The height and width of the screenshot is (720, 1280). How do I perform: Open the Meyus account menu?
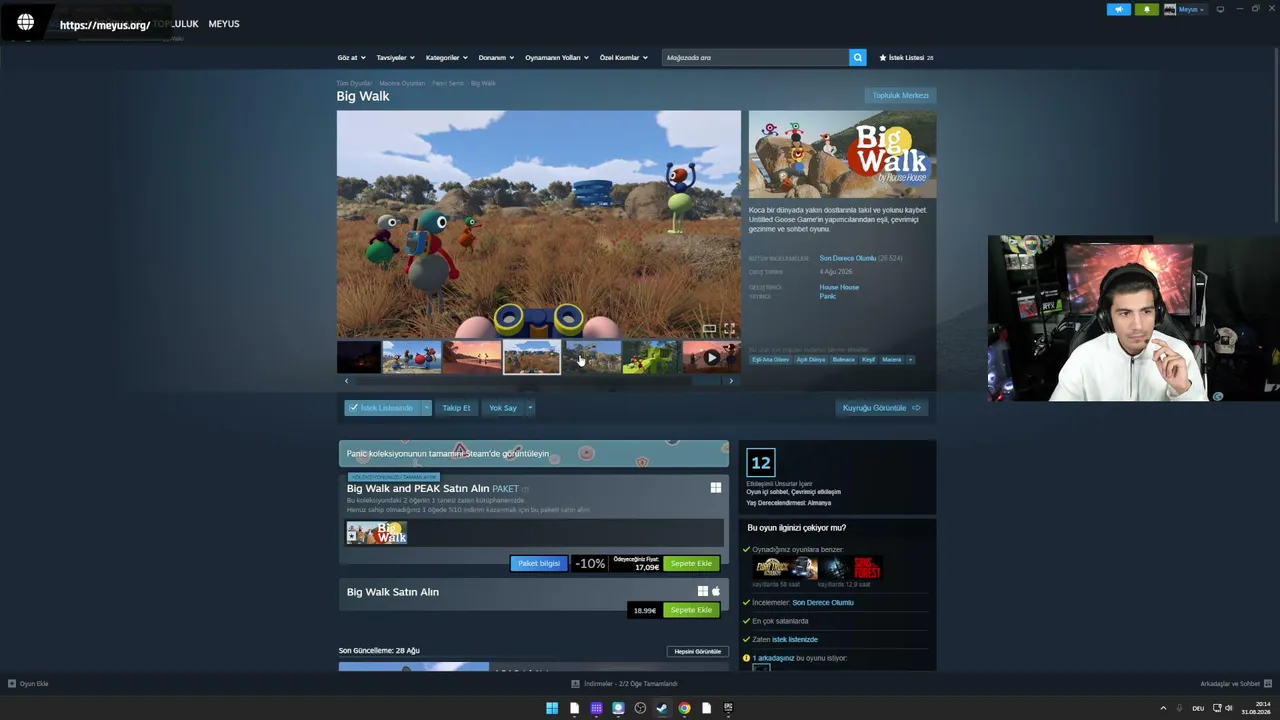click(1185, 9)
